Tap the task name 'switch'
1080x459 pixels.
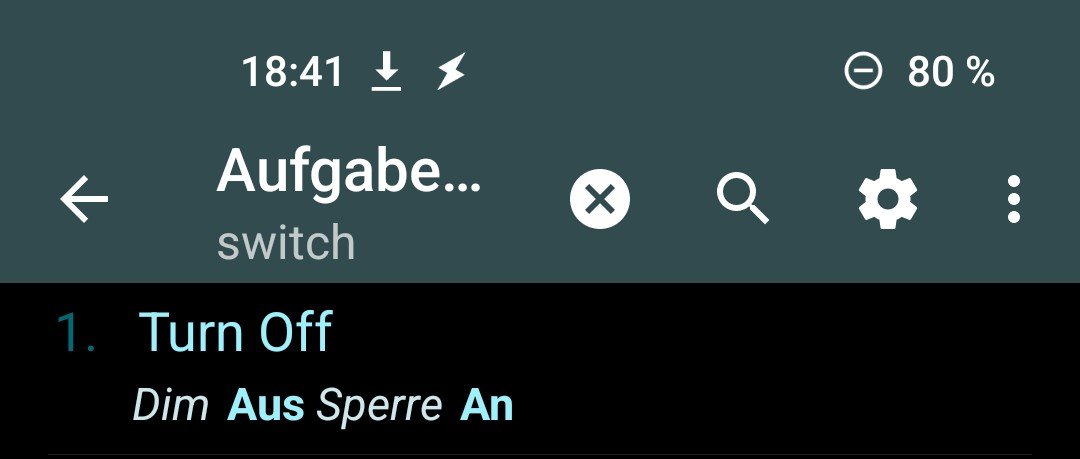(286, 243)
